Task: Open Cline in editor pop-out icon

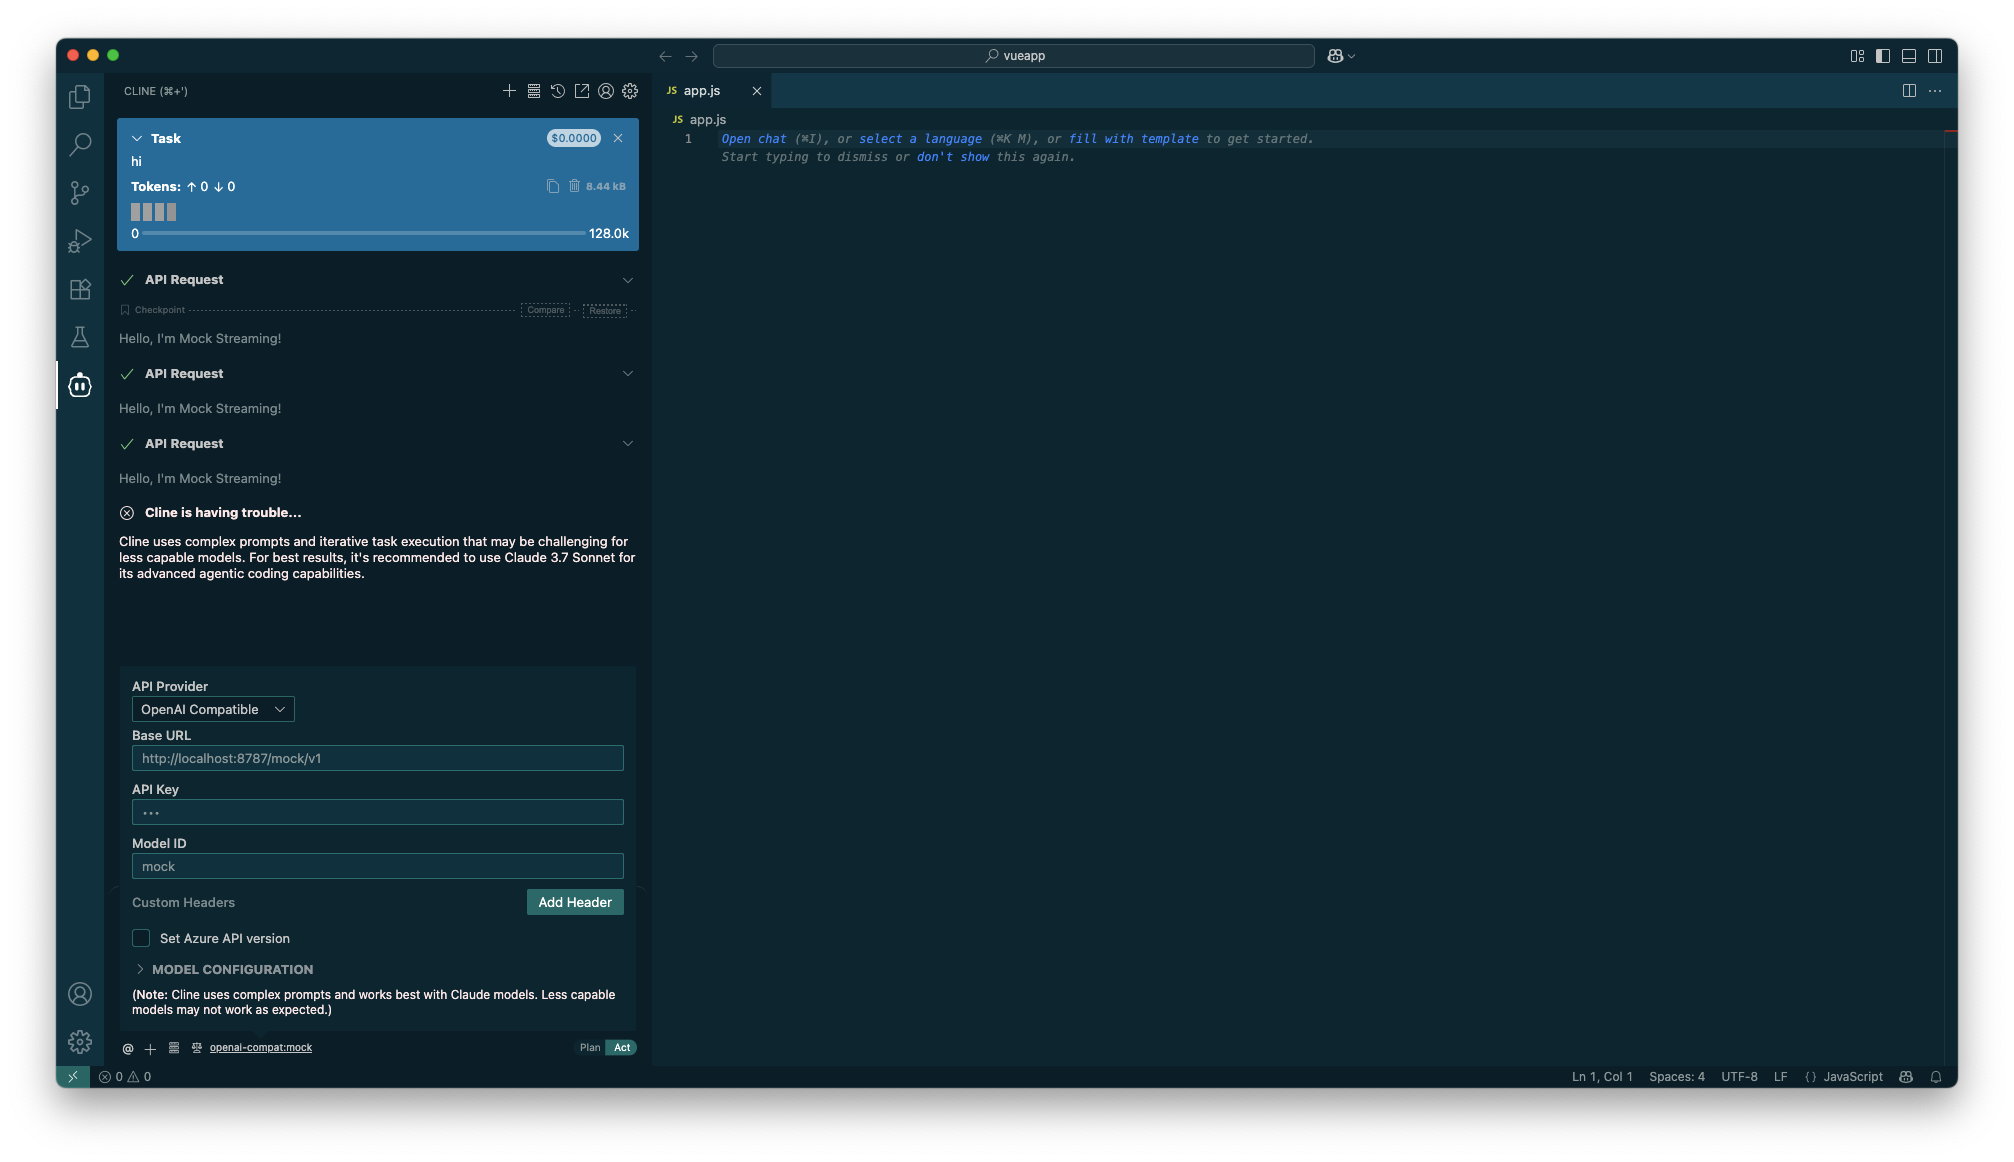Action: click(582, 91)
